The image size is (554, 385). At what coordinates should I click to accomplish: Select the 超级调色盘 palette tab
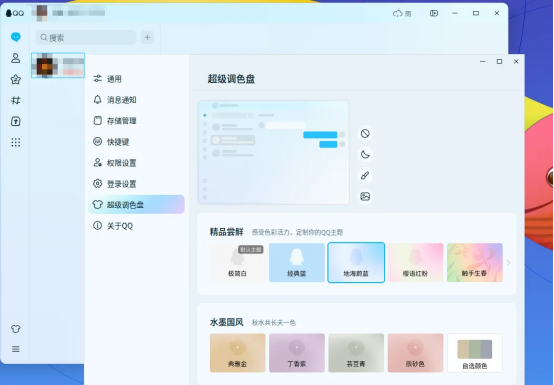[x=136, y=205]
